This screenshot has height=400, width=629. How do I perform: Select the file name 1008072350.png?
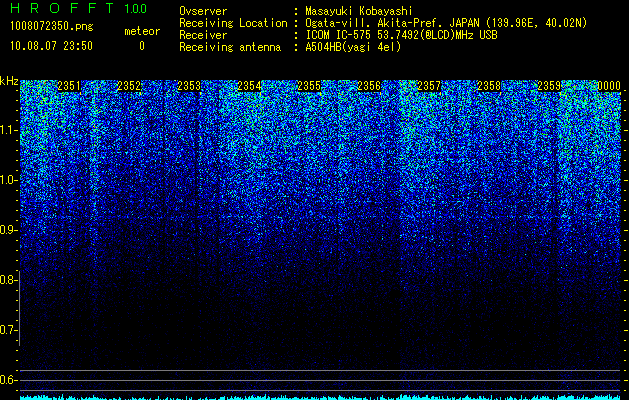pyautogui.click(x=52, y=27)
